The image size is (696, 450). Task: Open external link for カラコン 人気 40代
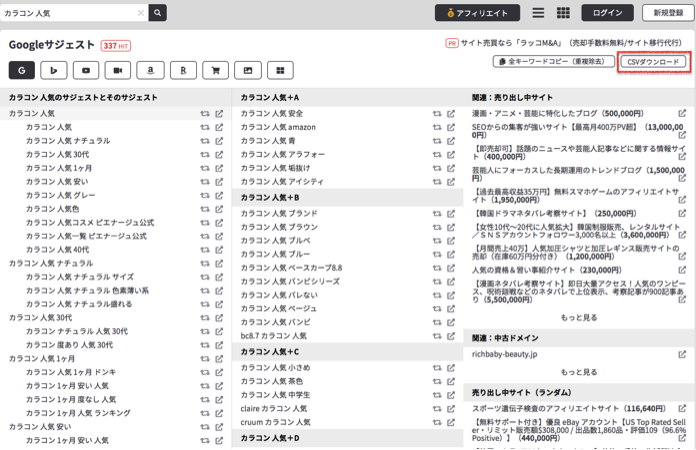point(219,250)
